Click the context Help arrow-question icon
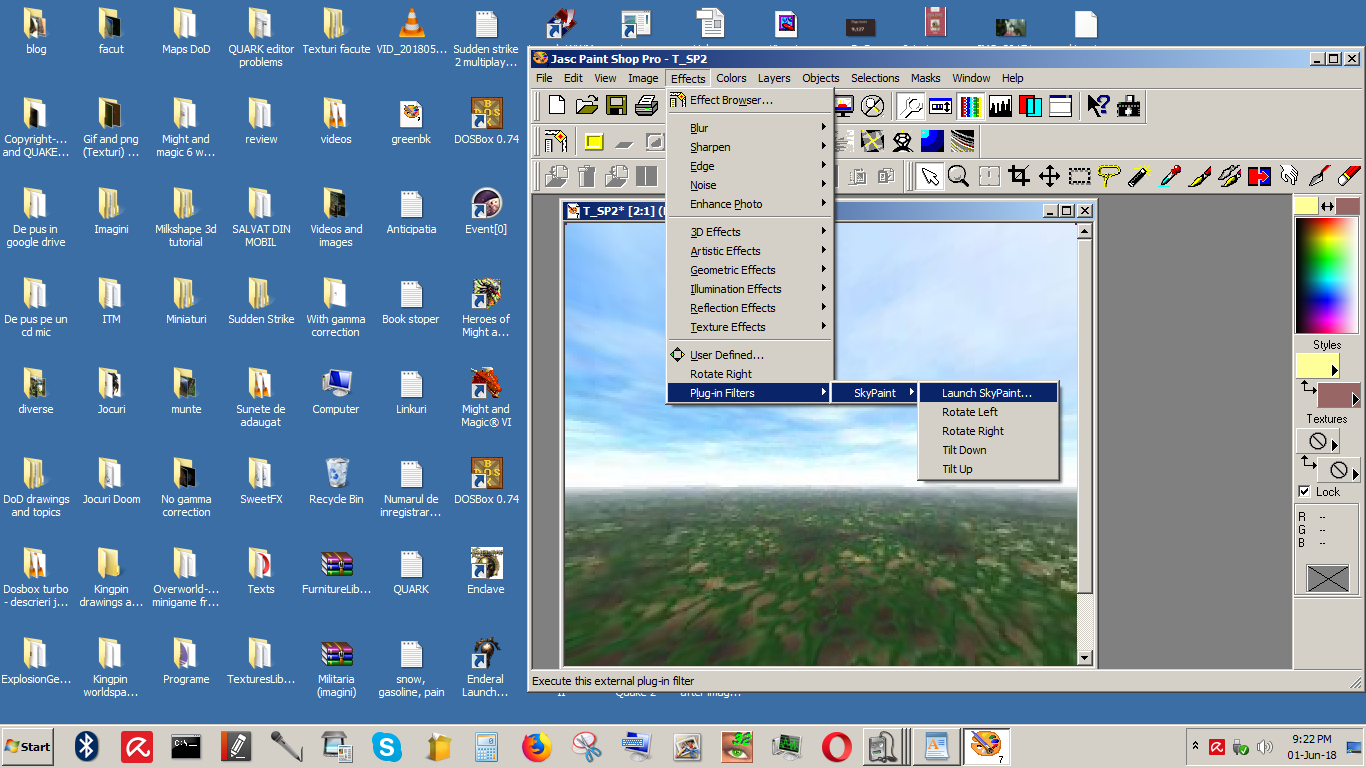1366x768 pixels. coord(1099,105)
